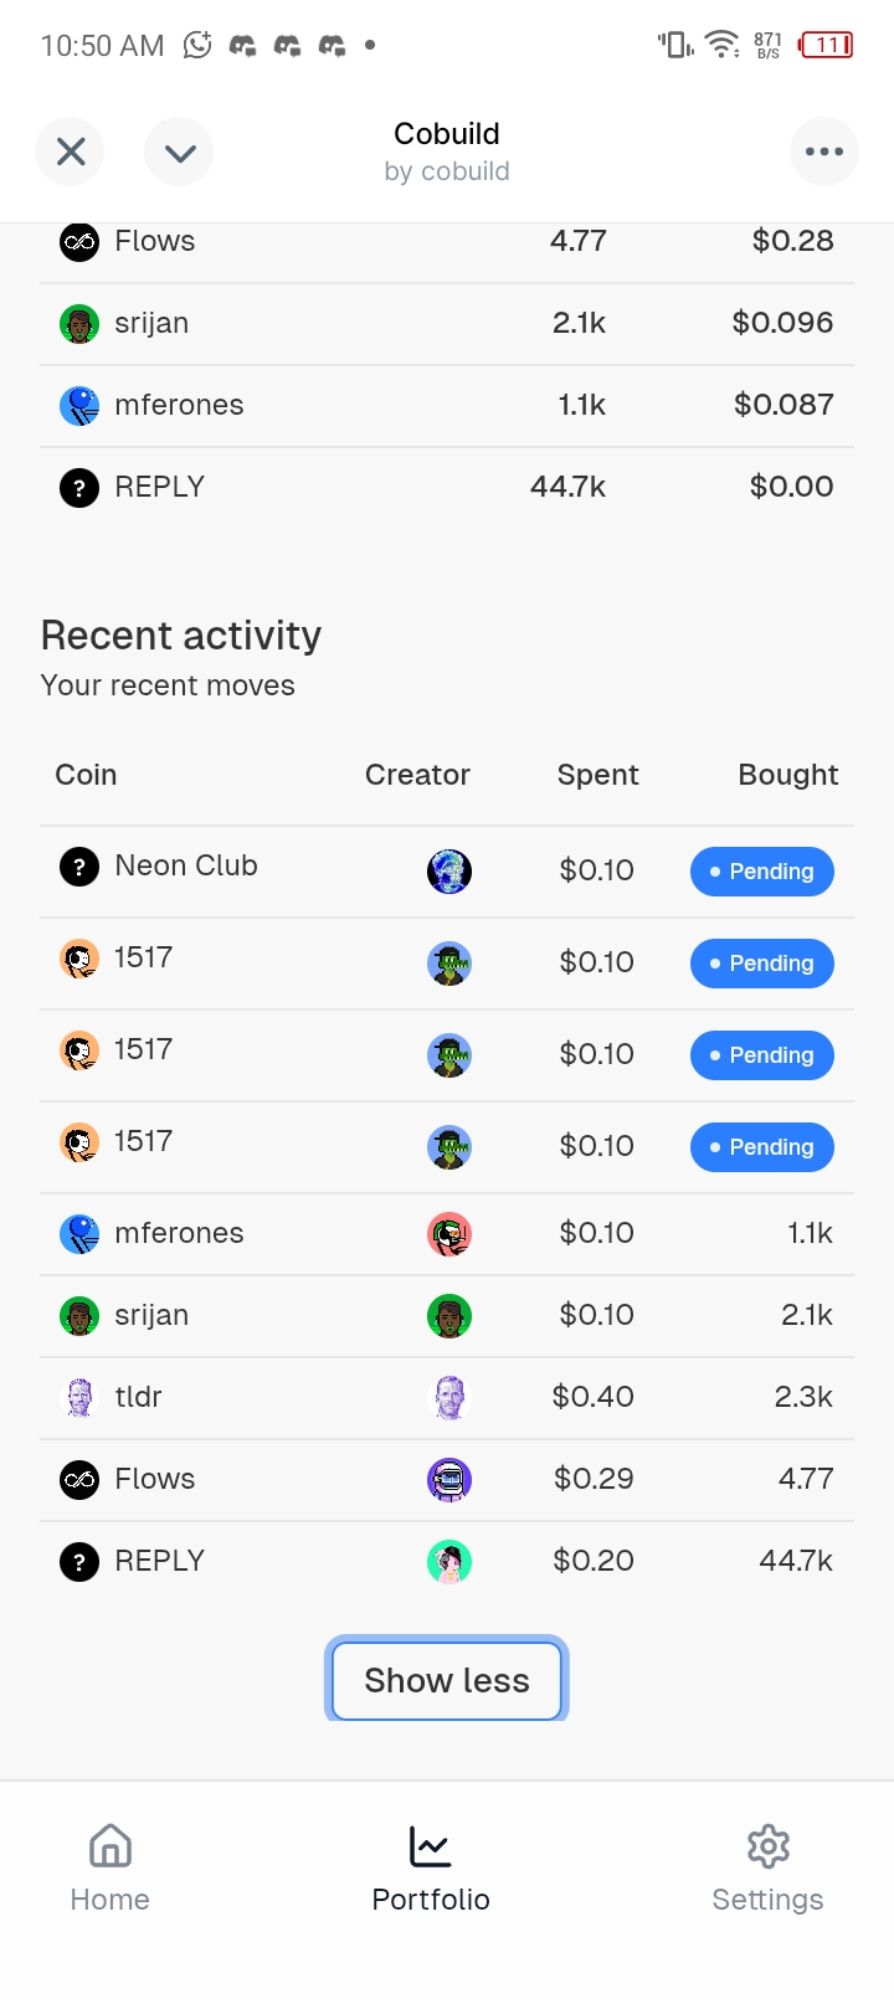Image resolution: width=894 pixels, height=2000 pixels.
Task: Open the Settings tab
Action: coord(767,1867)
